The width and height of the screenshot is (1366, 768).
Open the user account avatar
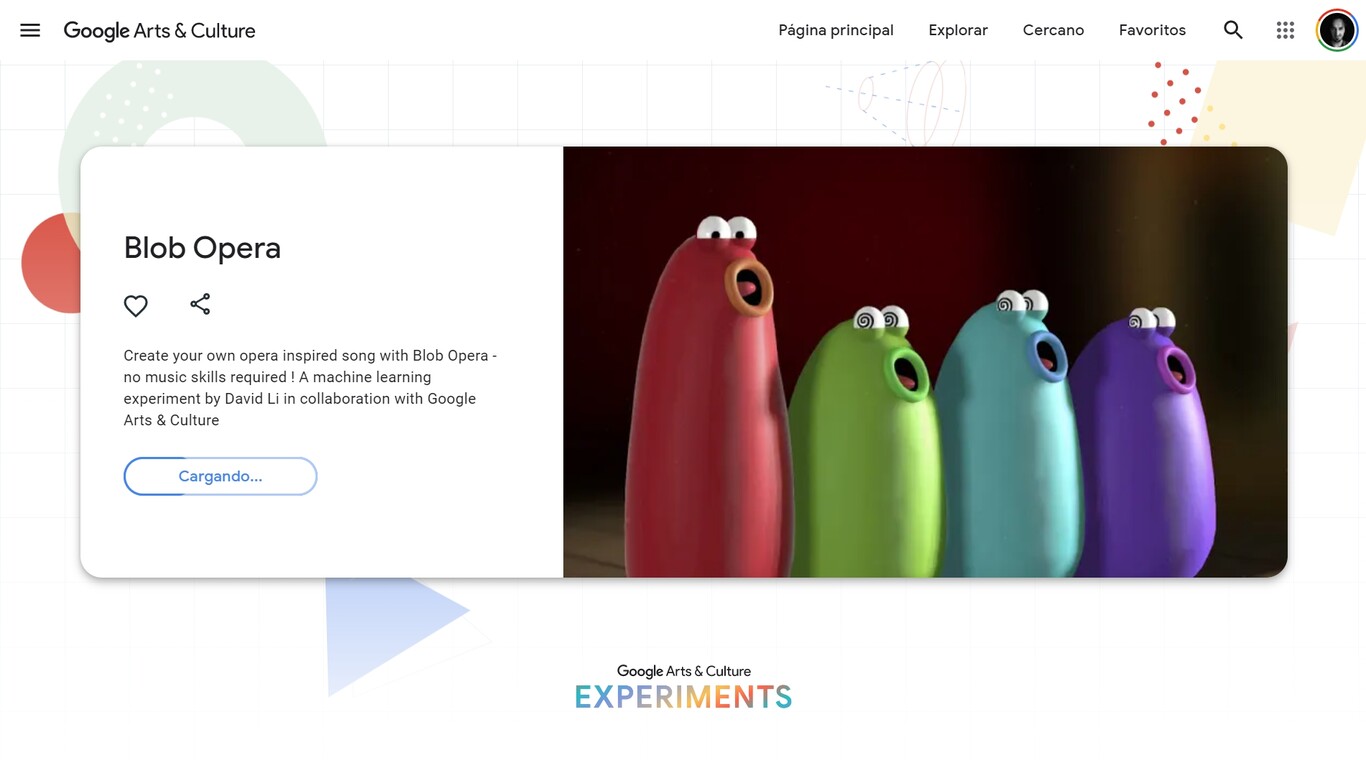1337,30
